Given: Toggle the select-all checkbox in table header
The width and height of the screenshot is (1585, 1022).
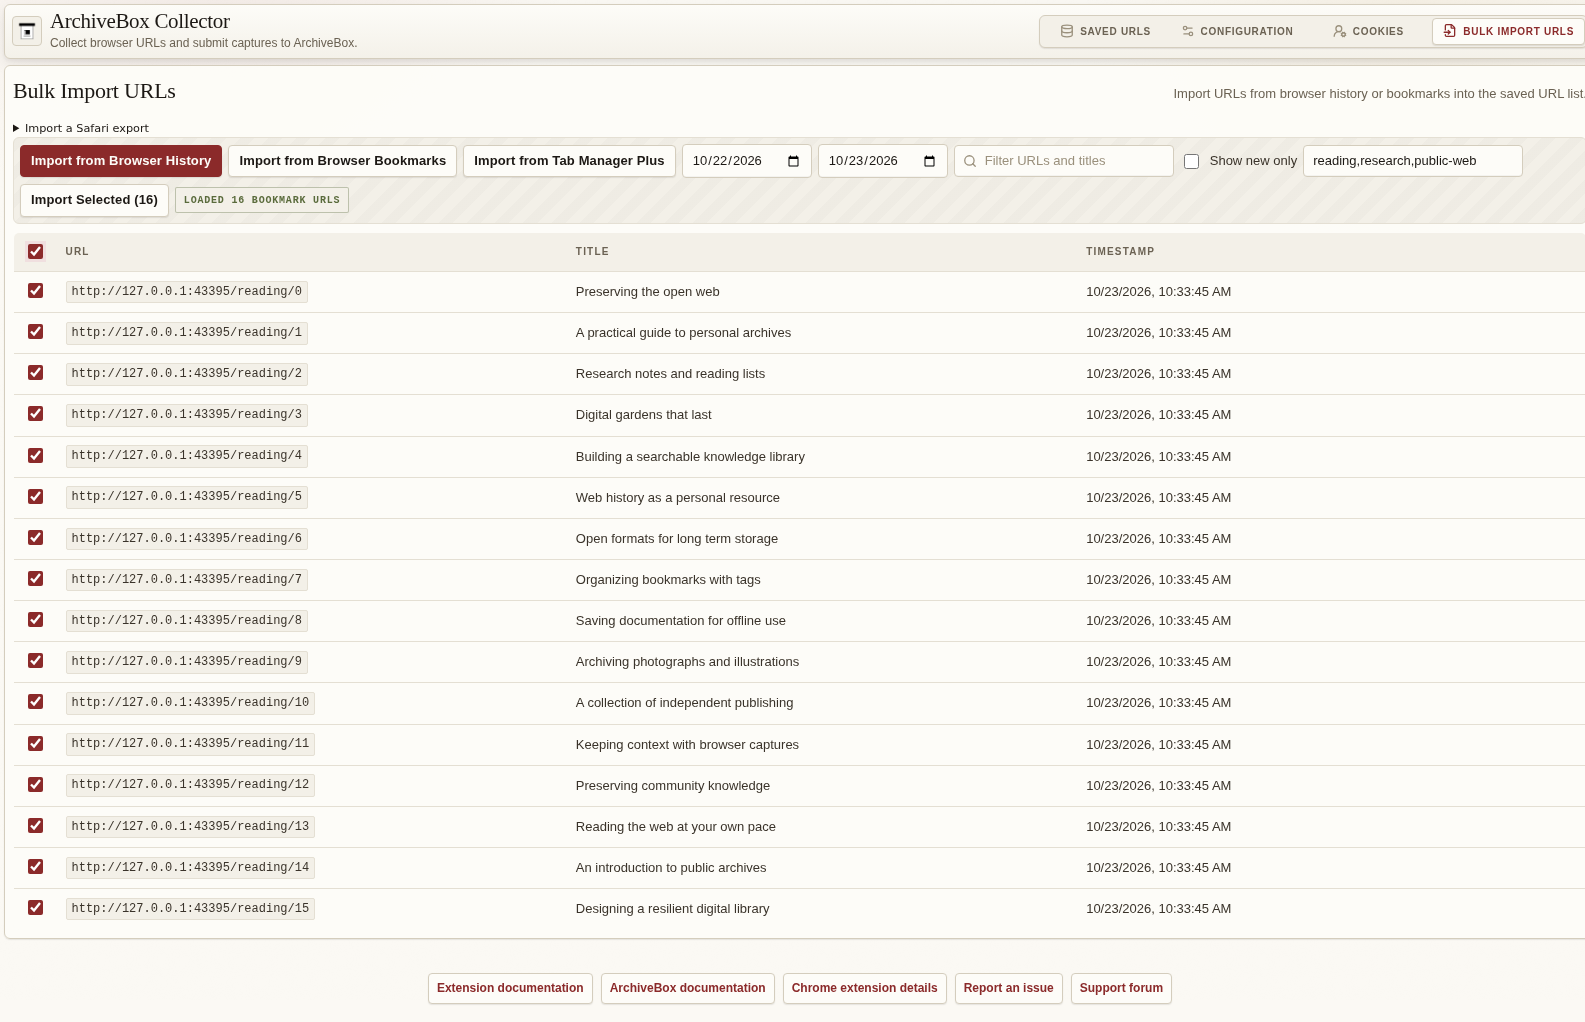Looking at the screenshot, I should pos(36,252).
